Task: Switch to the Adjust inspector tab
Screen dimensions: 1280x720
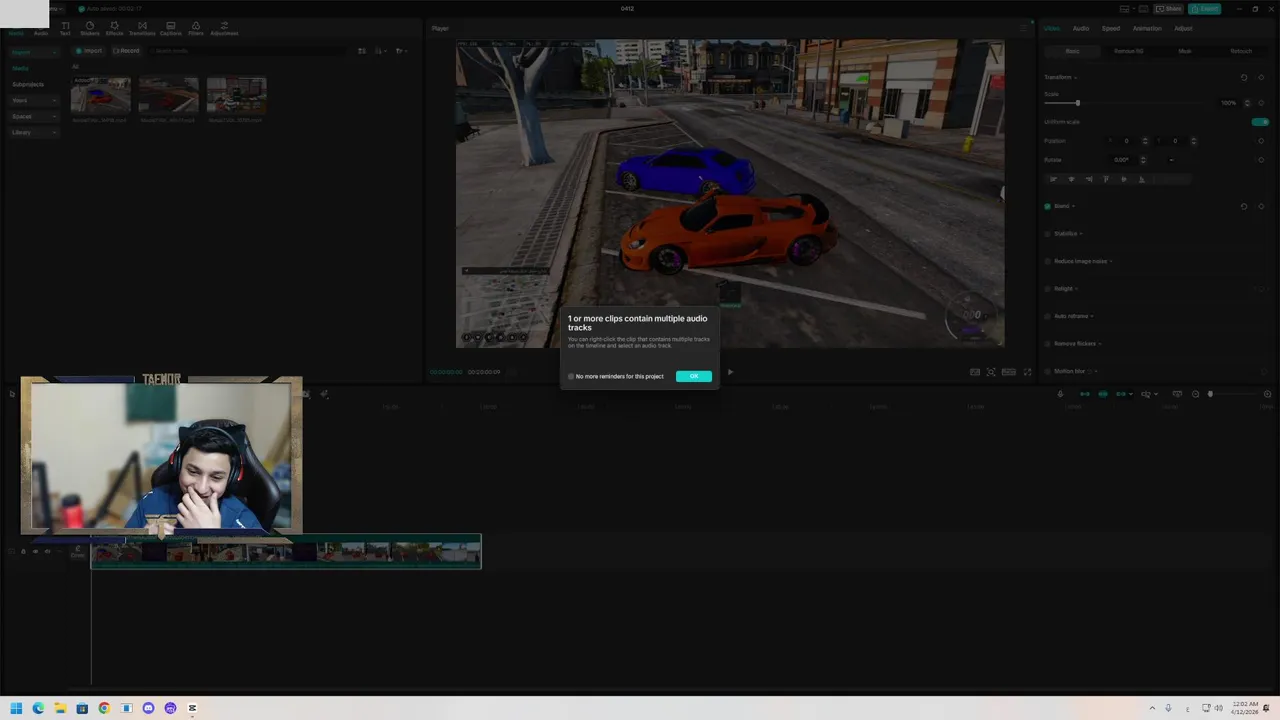Action: [x=1183, y=28]
